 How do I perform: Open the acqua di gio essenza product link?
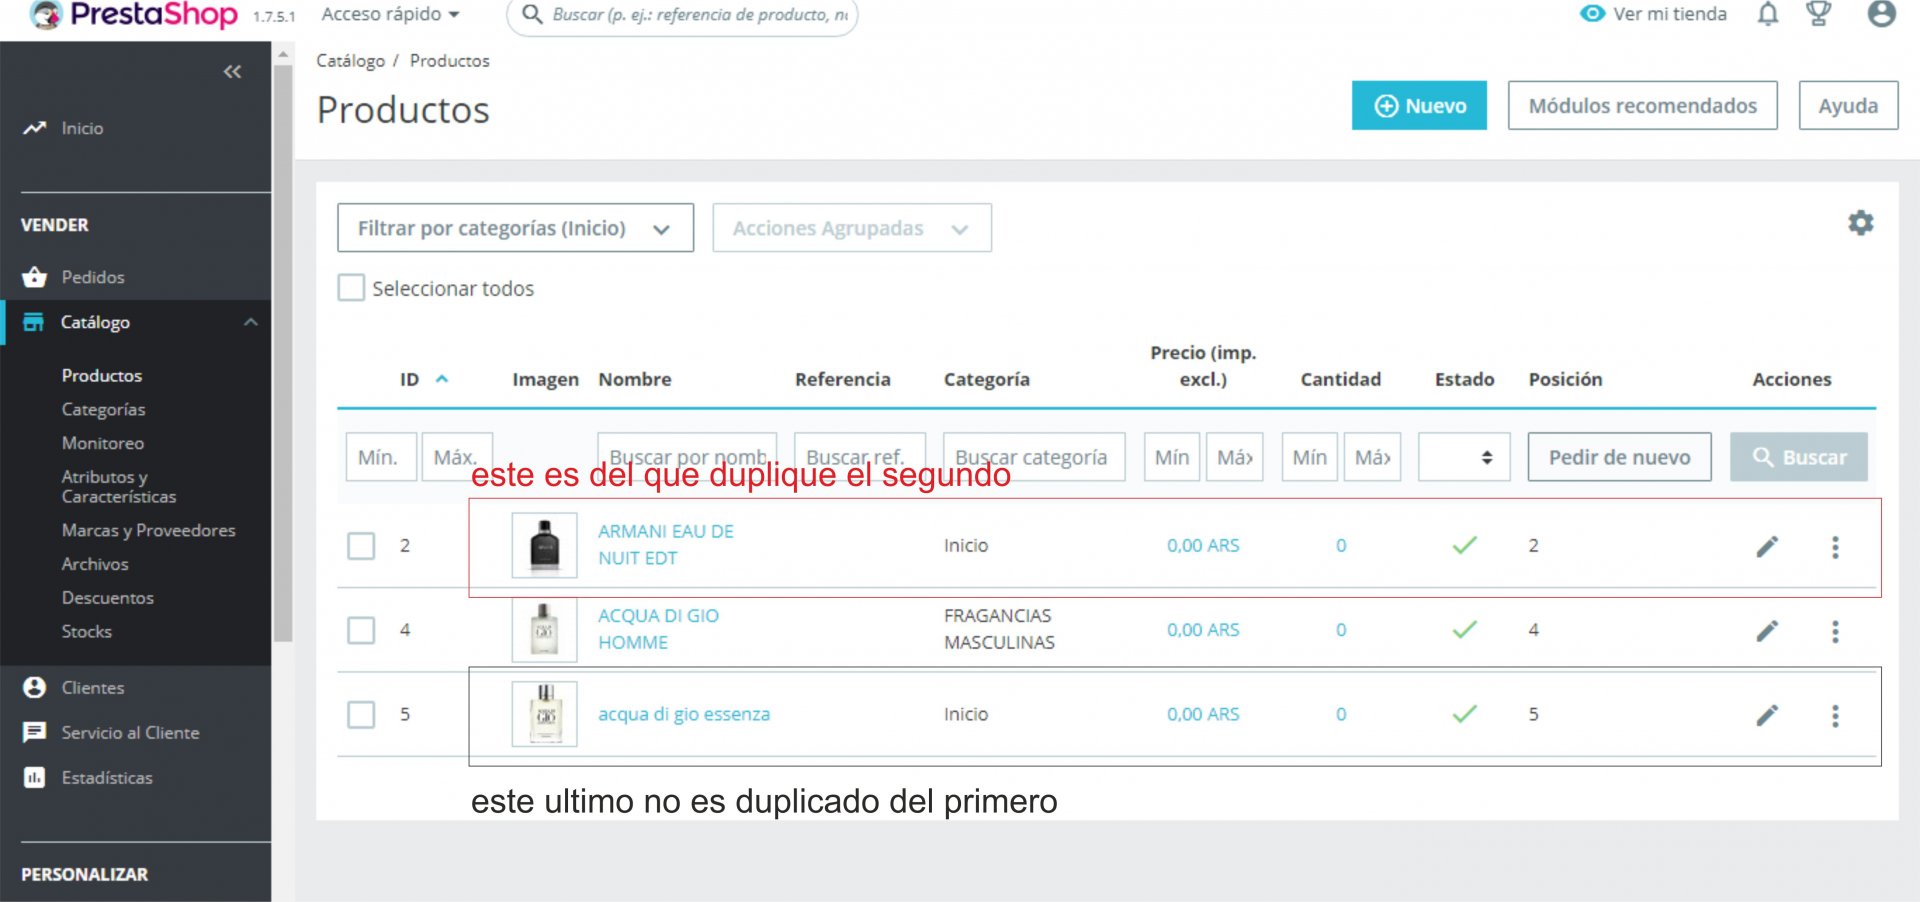coord(684,714)
